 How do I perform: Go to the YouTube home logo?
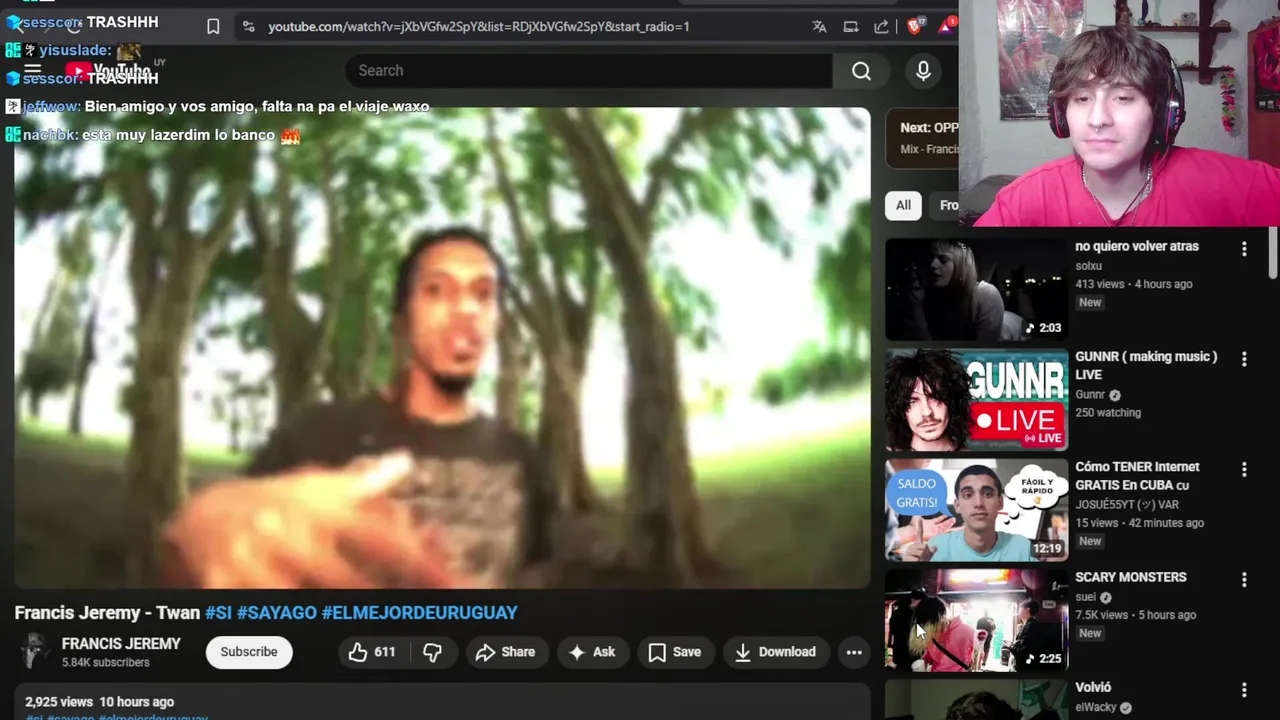click(110, 71)
